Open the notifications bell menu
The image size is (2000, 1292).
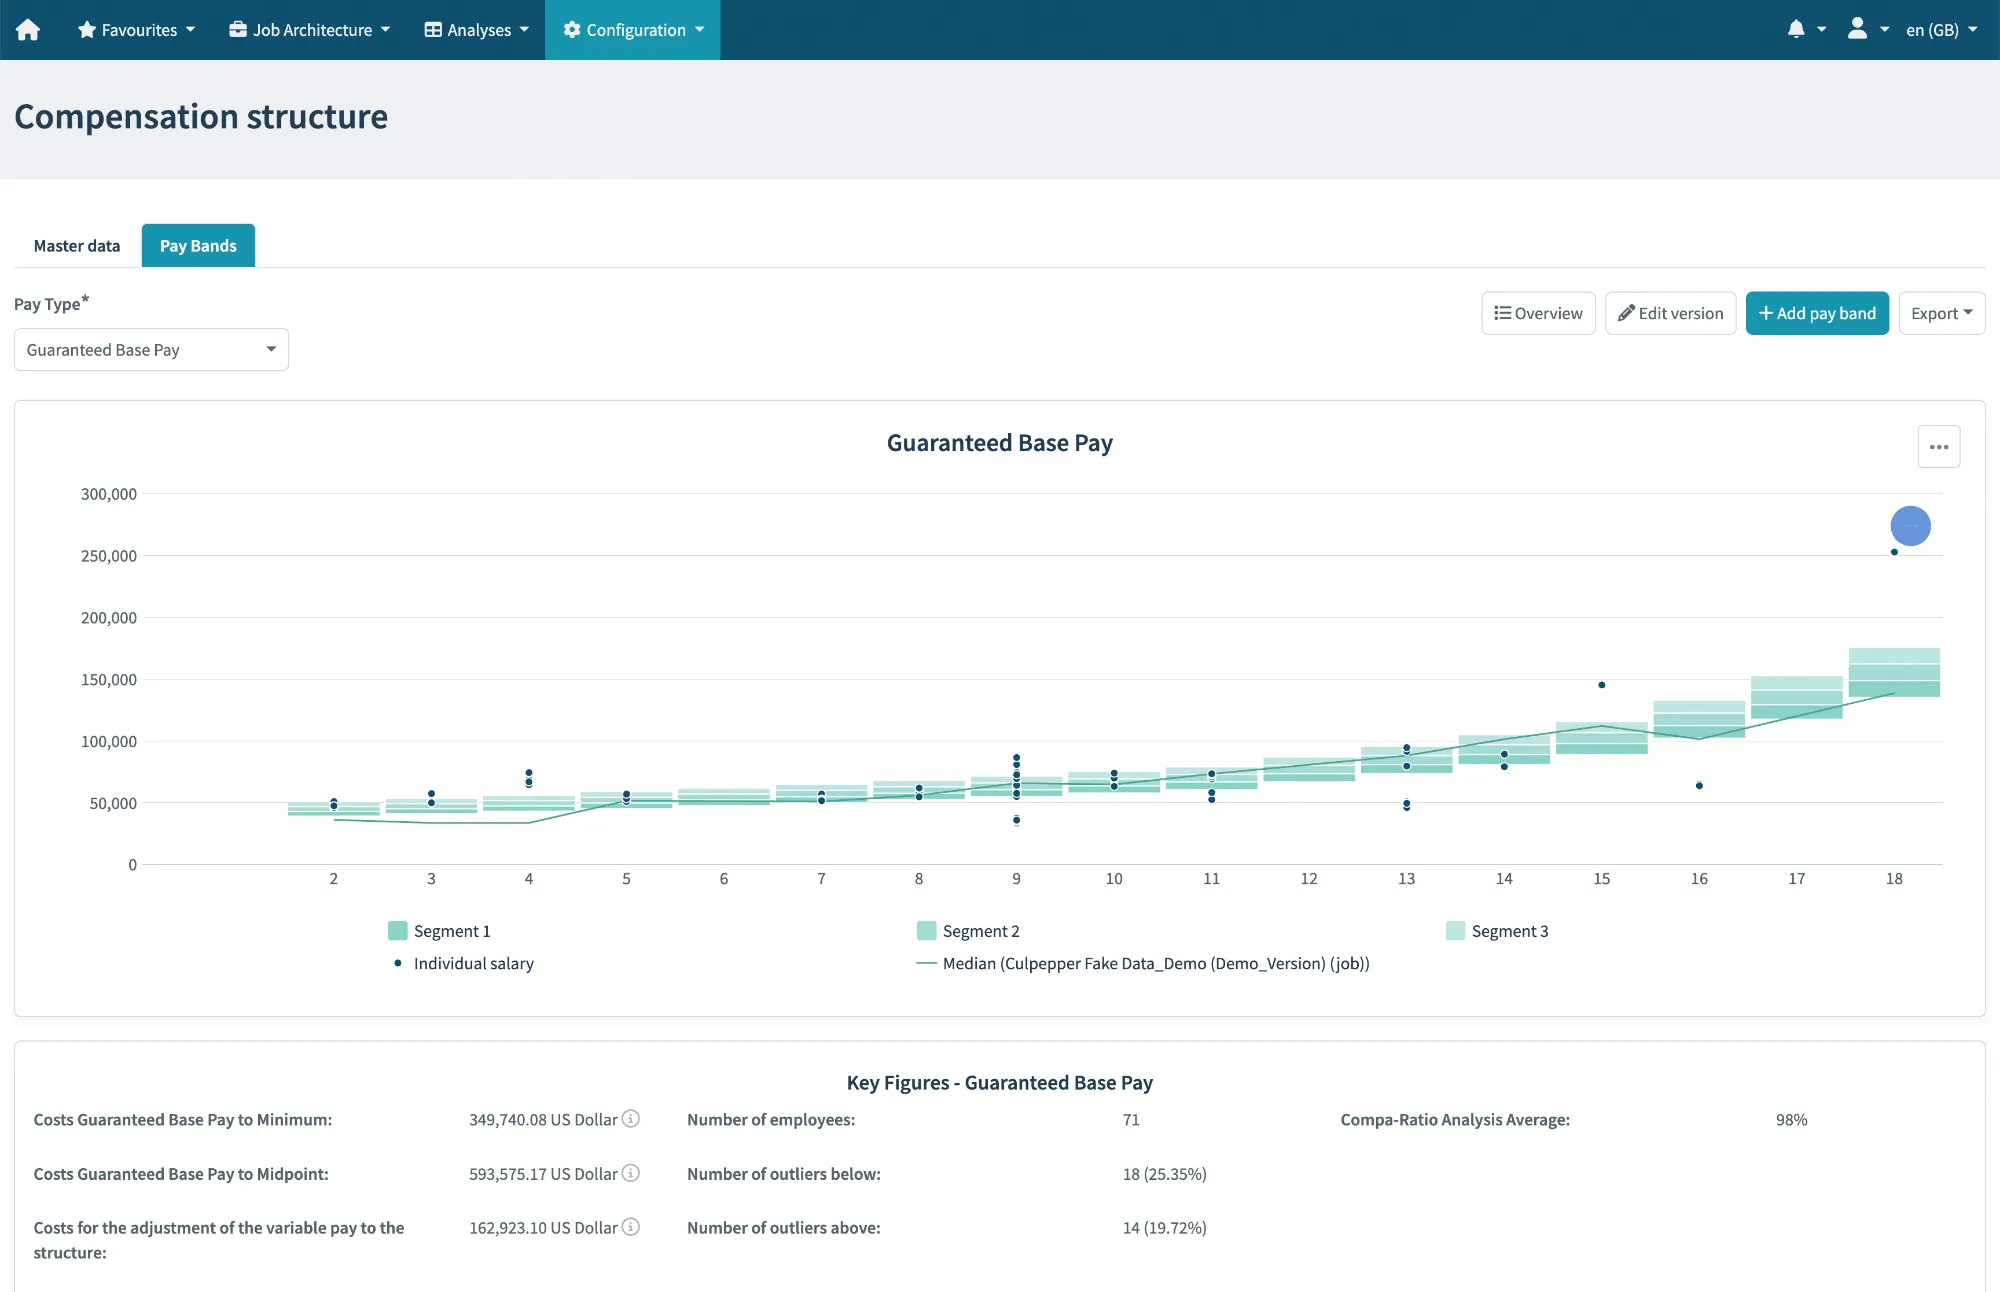point(1806,30)
